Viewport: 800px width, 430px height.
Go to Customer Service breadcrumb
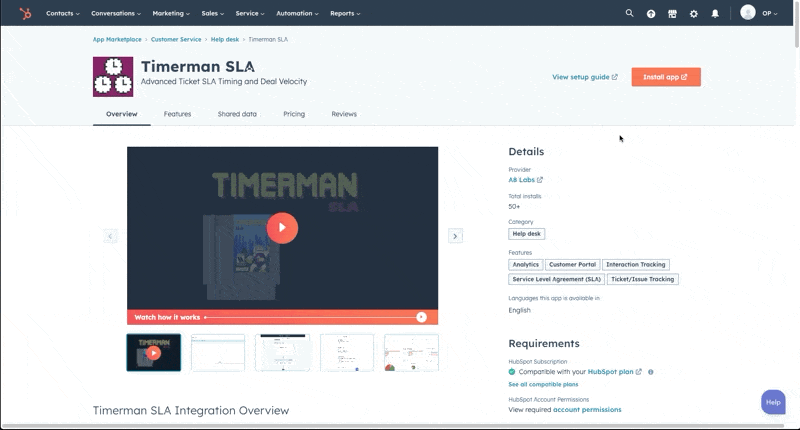(176, 39)
